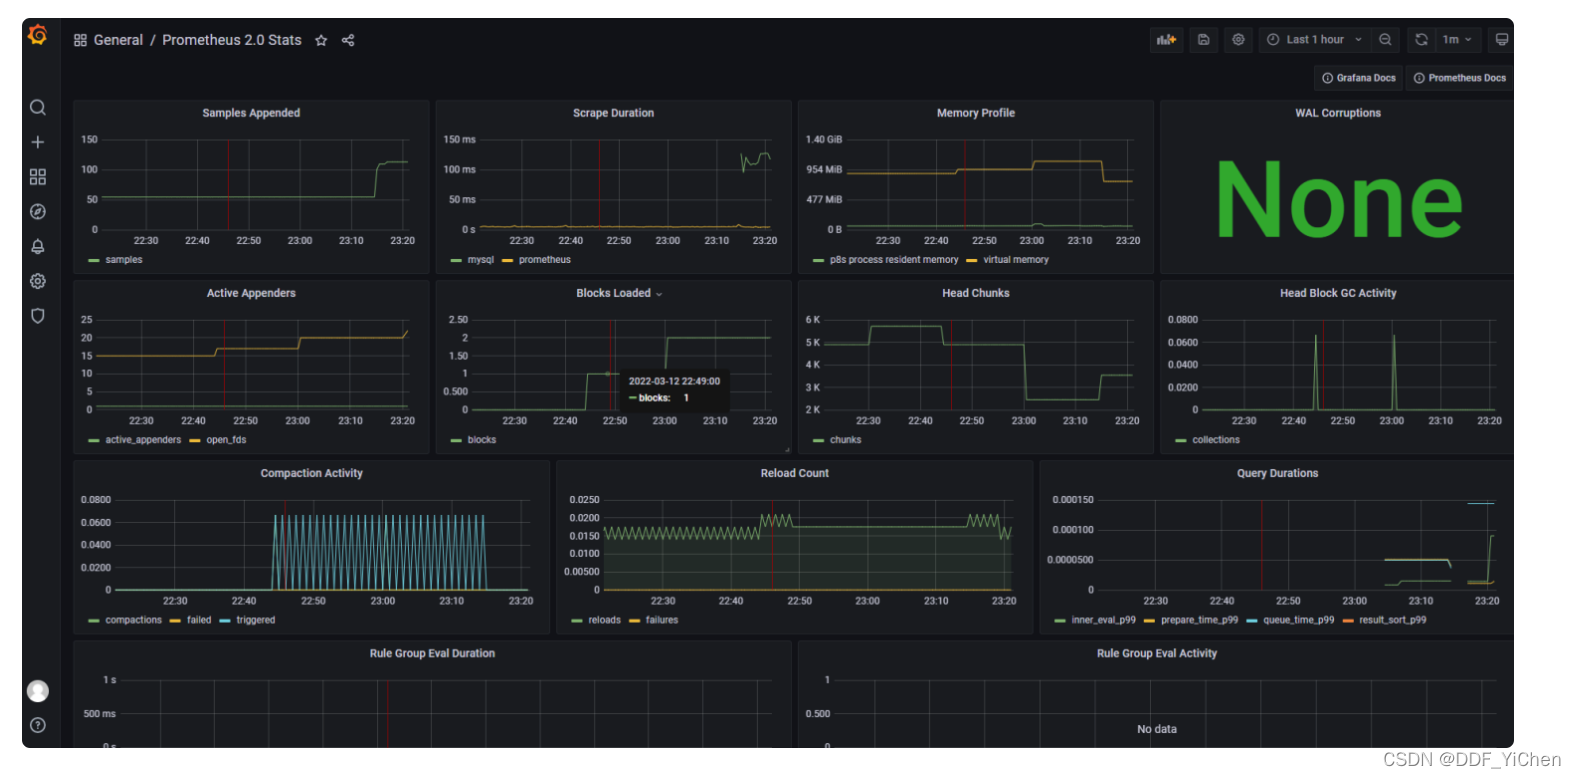Zoom out the time range
Viewport: 1576px width, 778px height.
click(x=1385, y=40)
